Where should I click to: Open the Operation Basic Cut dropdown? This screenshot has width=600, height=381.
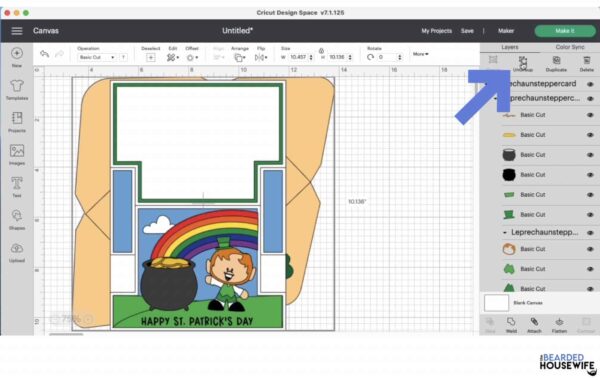[97, 57]
